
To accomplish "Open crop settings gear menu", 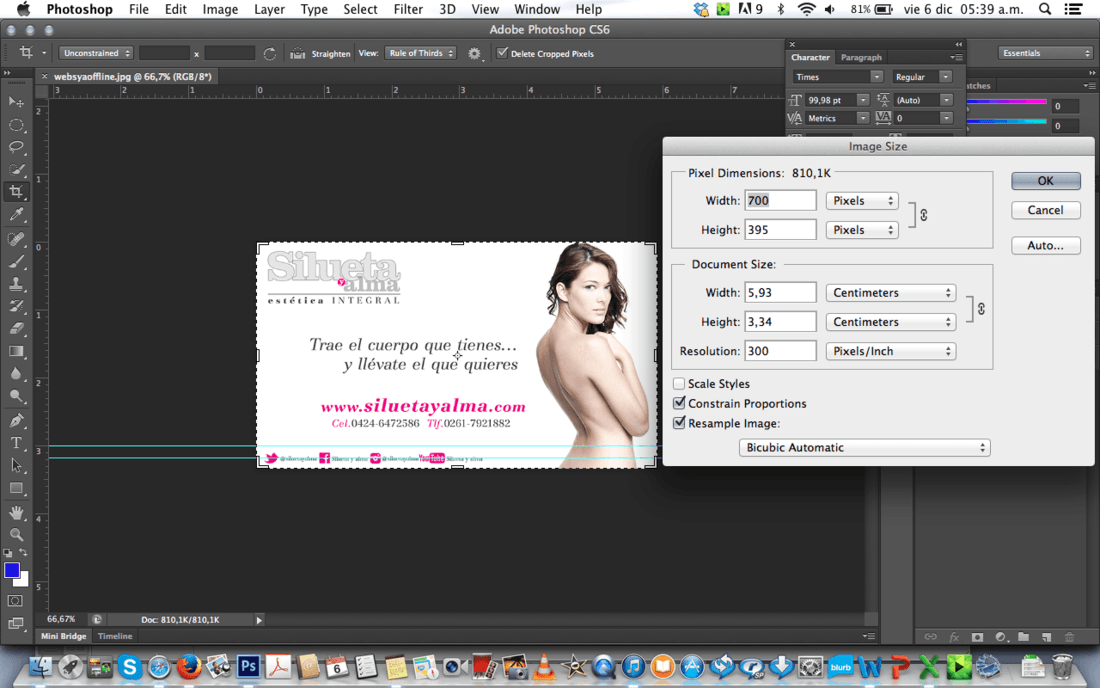I will pyautogui.click(x=475, y=53).
